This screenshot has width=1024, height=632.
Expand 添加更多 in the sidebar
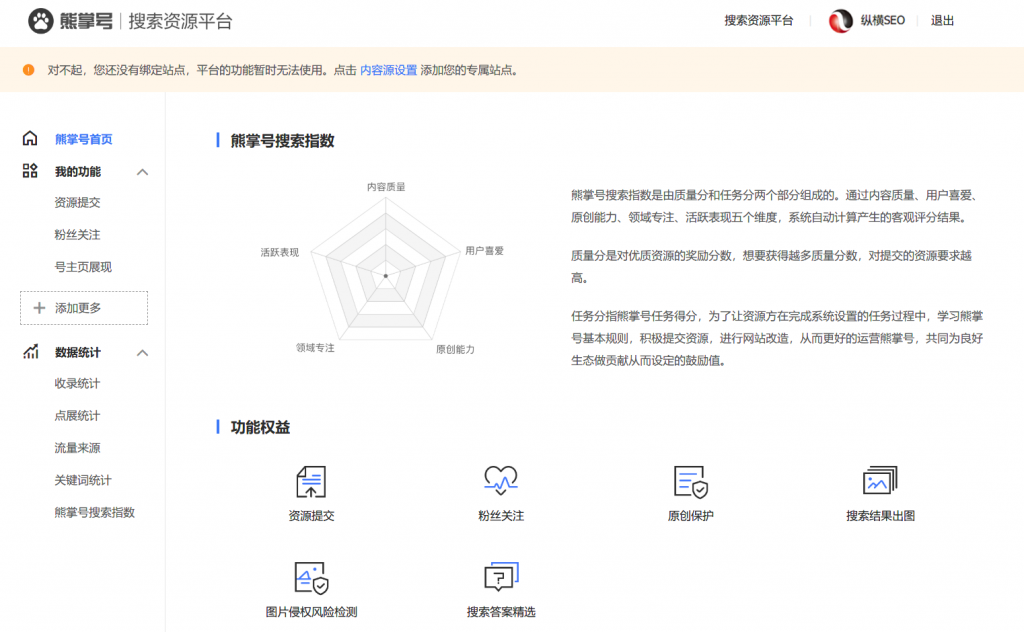click(83, 308)
